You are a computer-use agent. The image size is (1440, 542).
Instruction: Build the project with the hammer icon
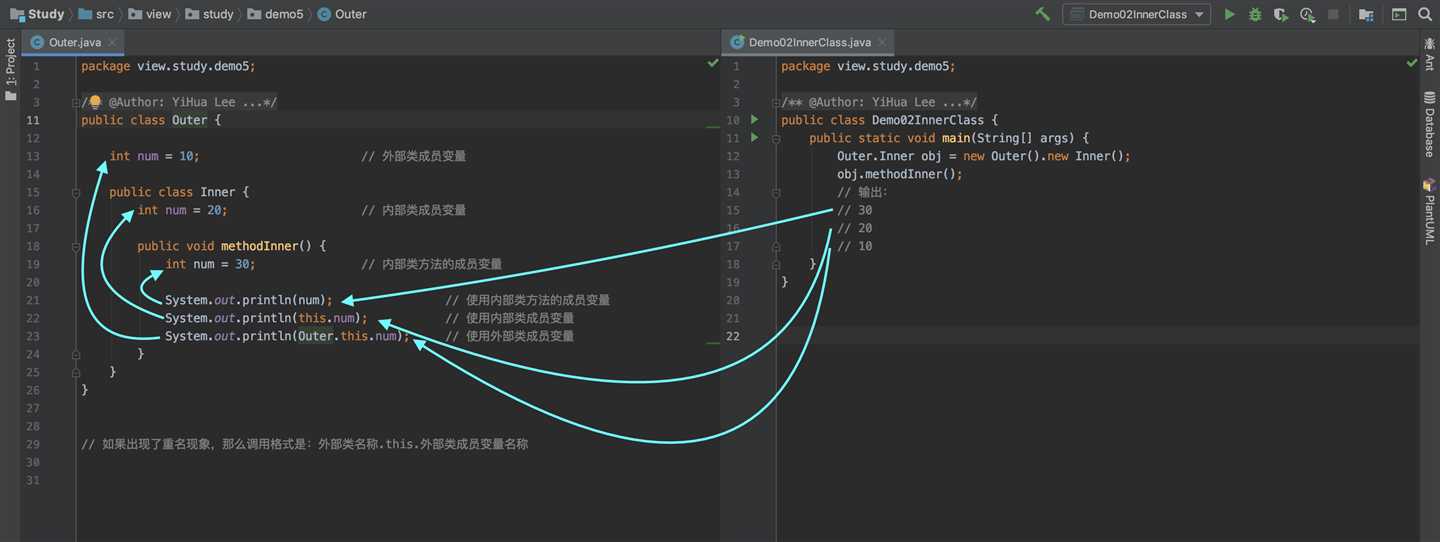1043,14
